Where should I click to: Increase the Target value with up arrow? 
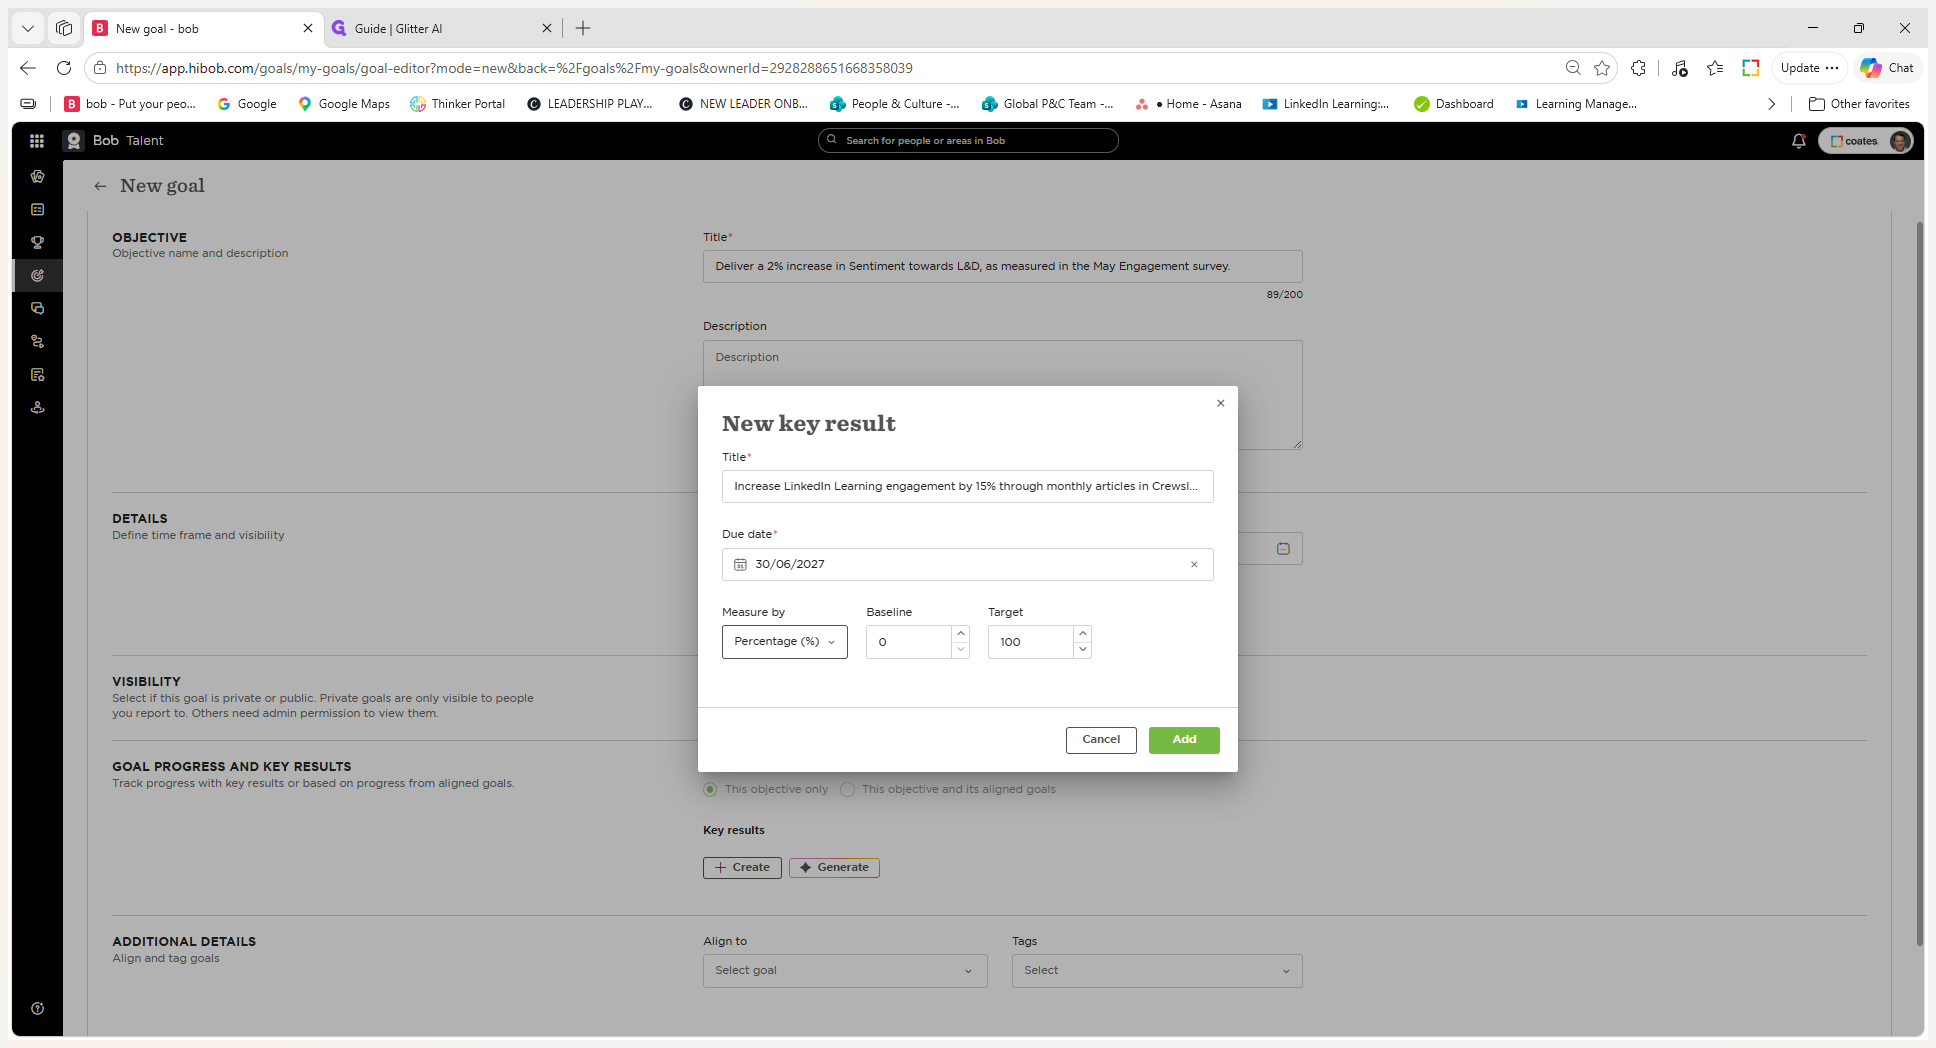tap(1082, 634)
